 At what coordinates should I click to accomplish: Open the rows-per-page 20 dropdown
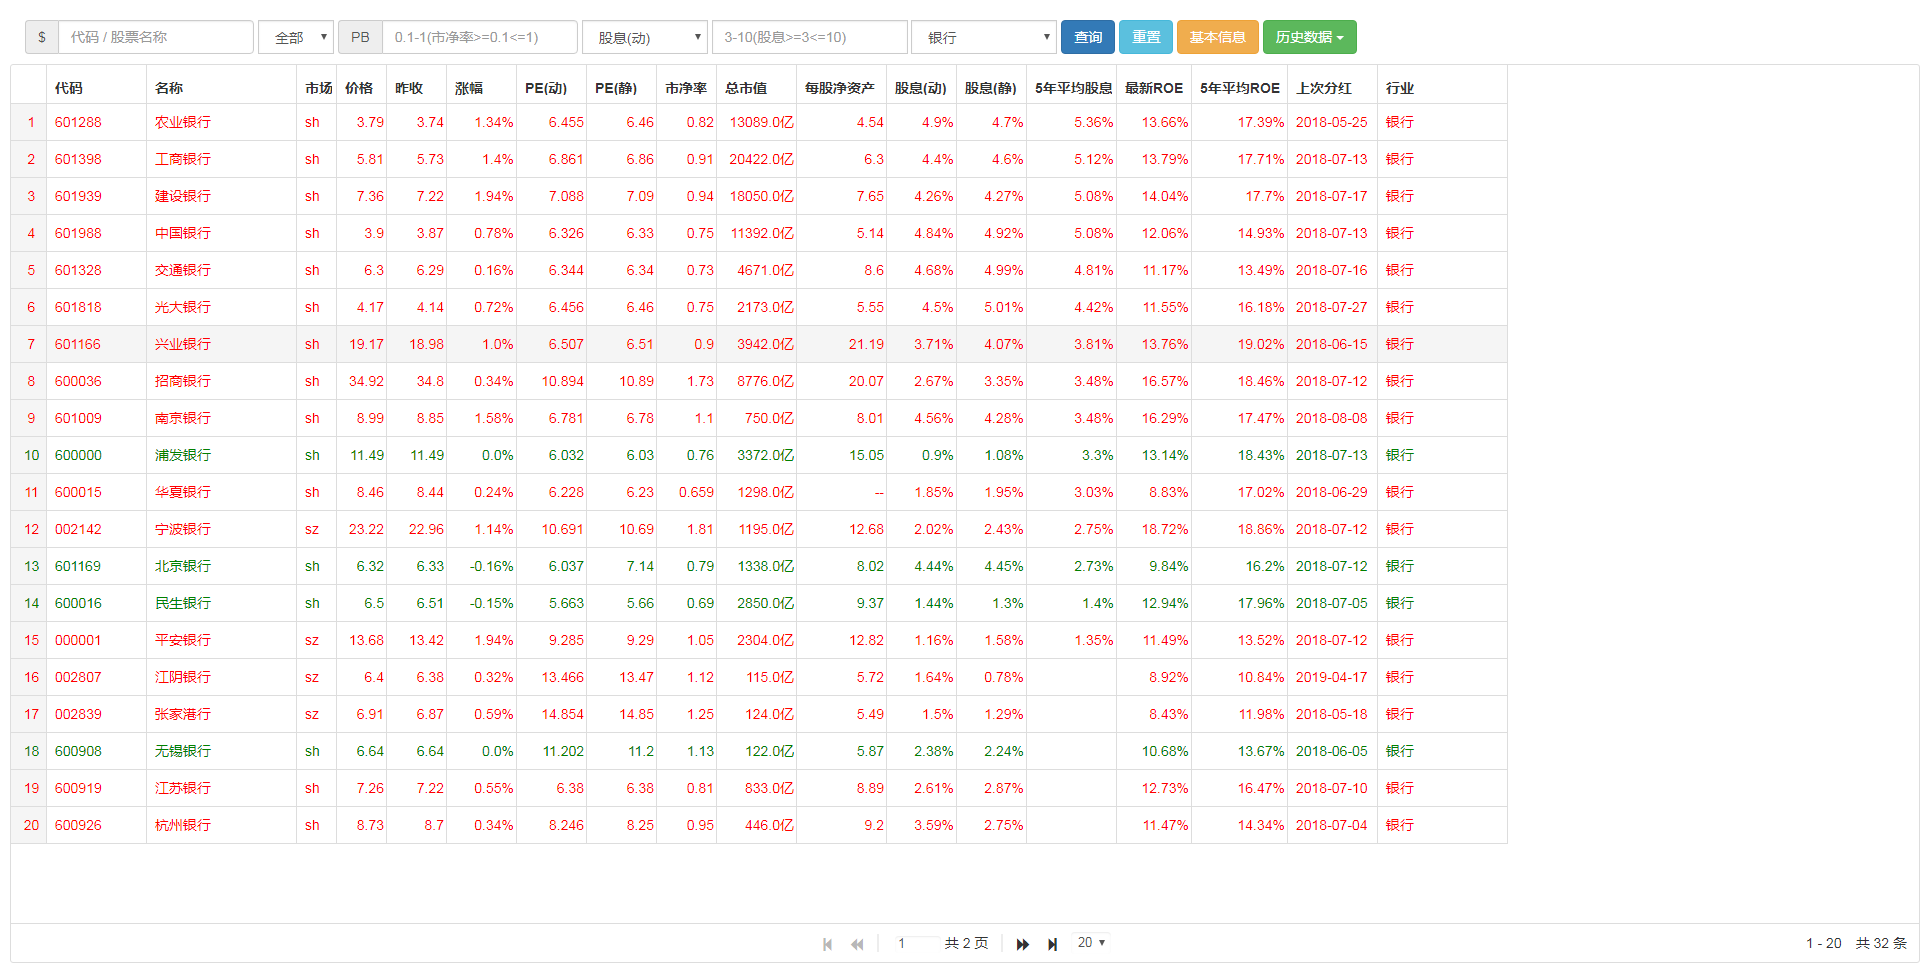click(x=1091, y=943)
